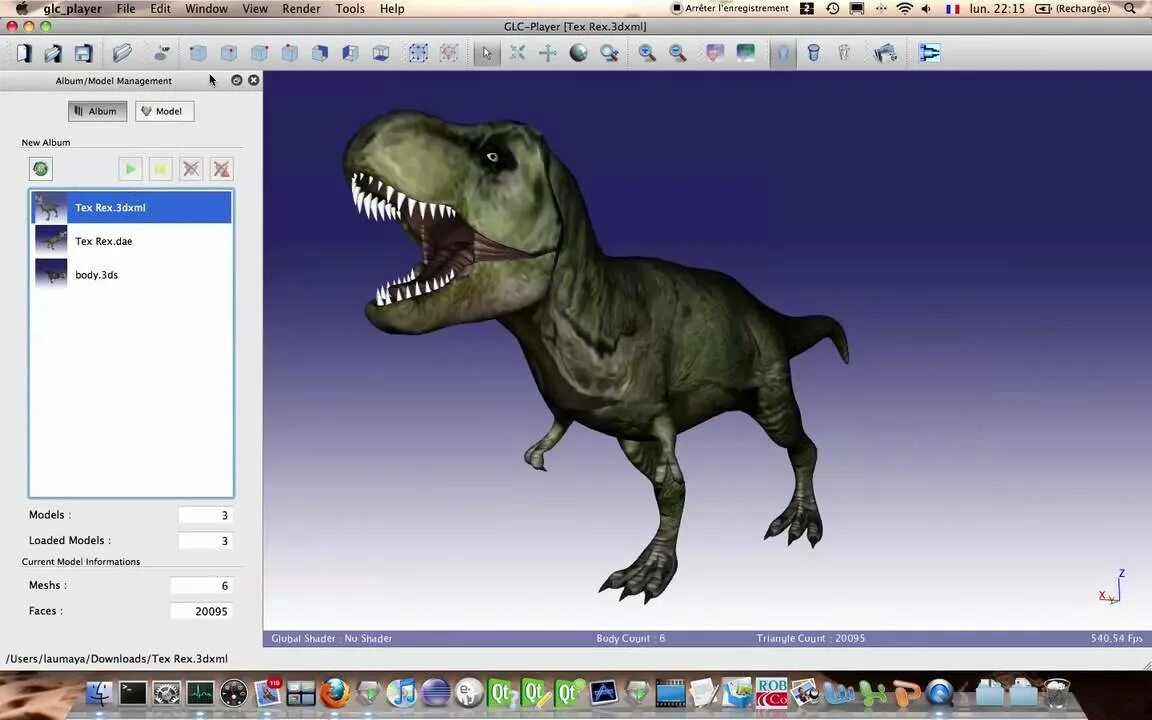Take a snapshot with the camera icon
The image size is (1152, 720).
885,53
